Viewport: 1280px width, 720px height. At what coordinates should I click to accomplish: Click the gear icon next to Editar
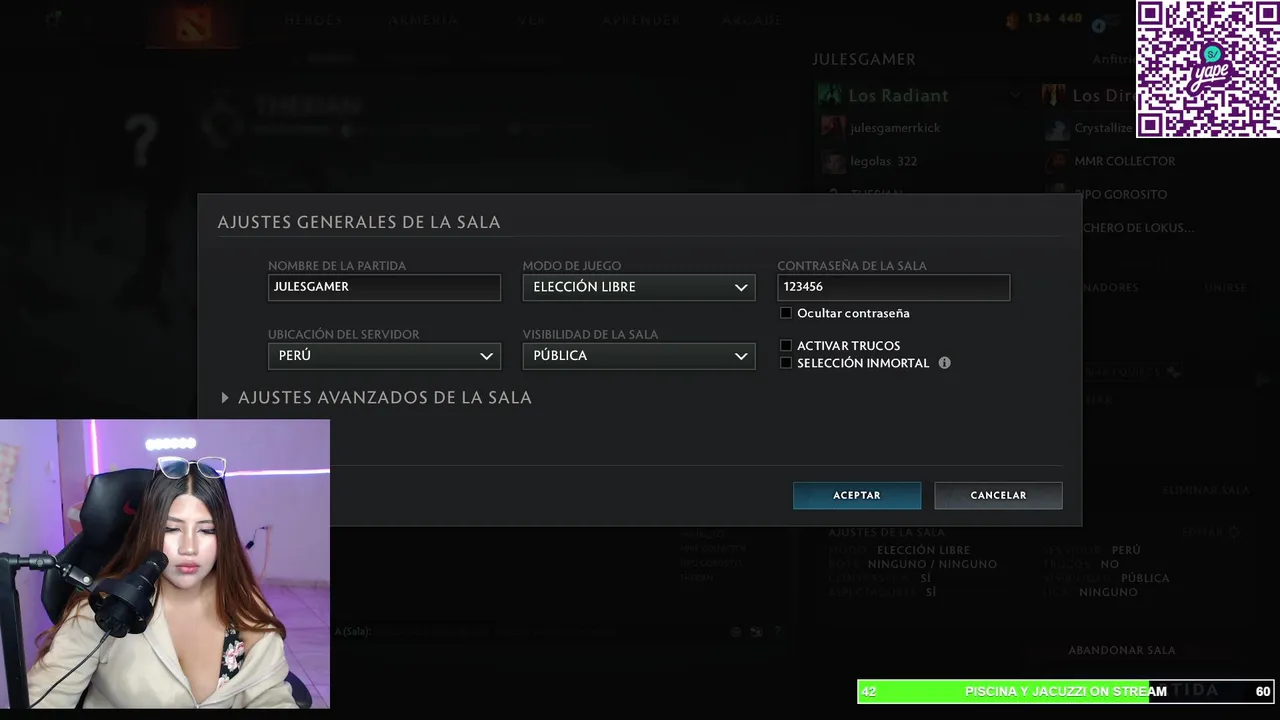pos(1235,532)
